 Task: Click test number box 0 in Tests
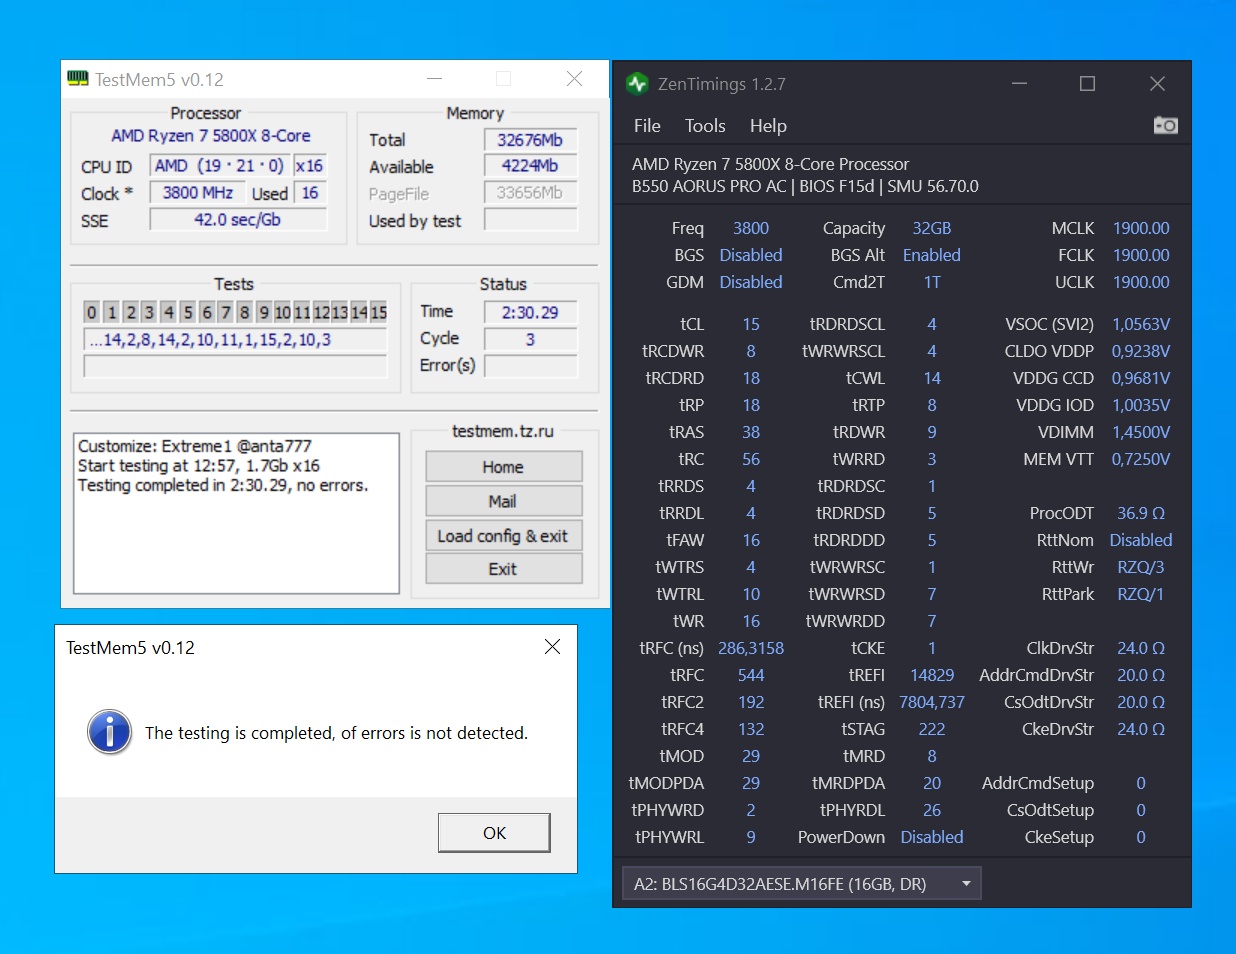tap(92, 312)
